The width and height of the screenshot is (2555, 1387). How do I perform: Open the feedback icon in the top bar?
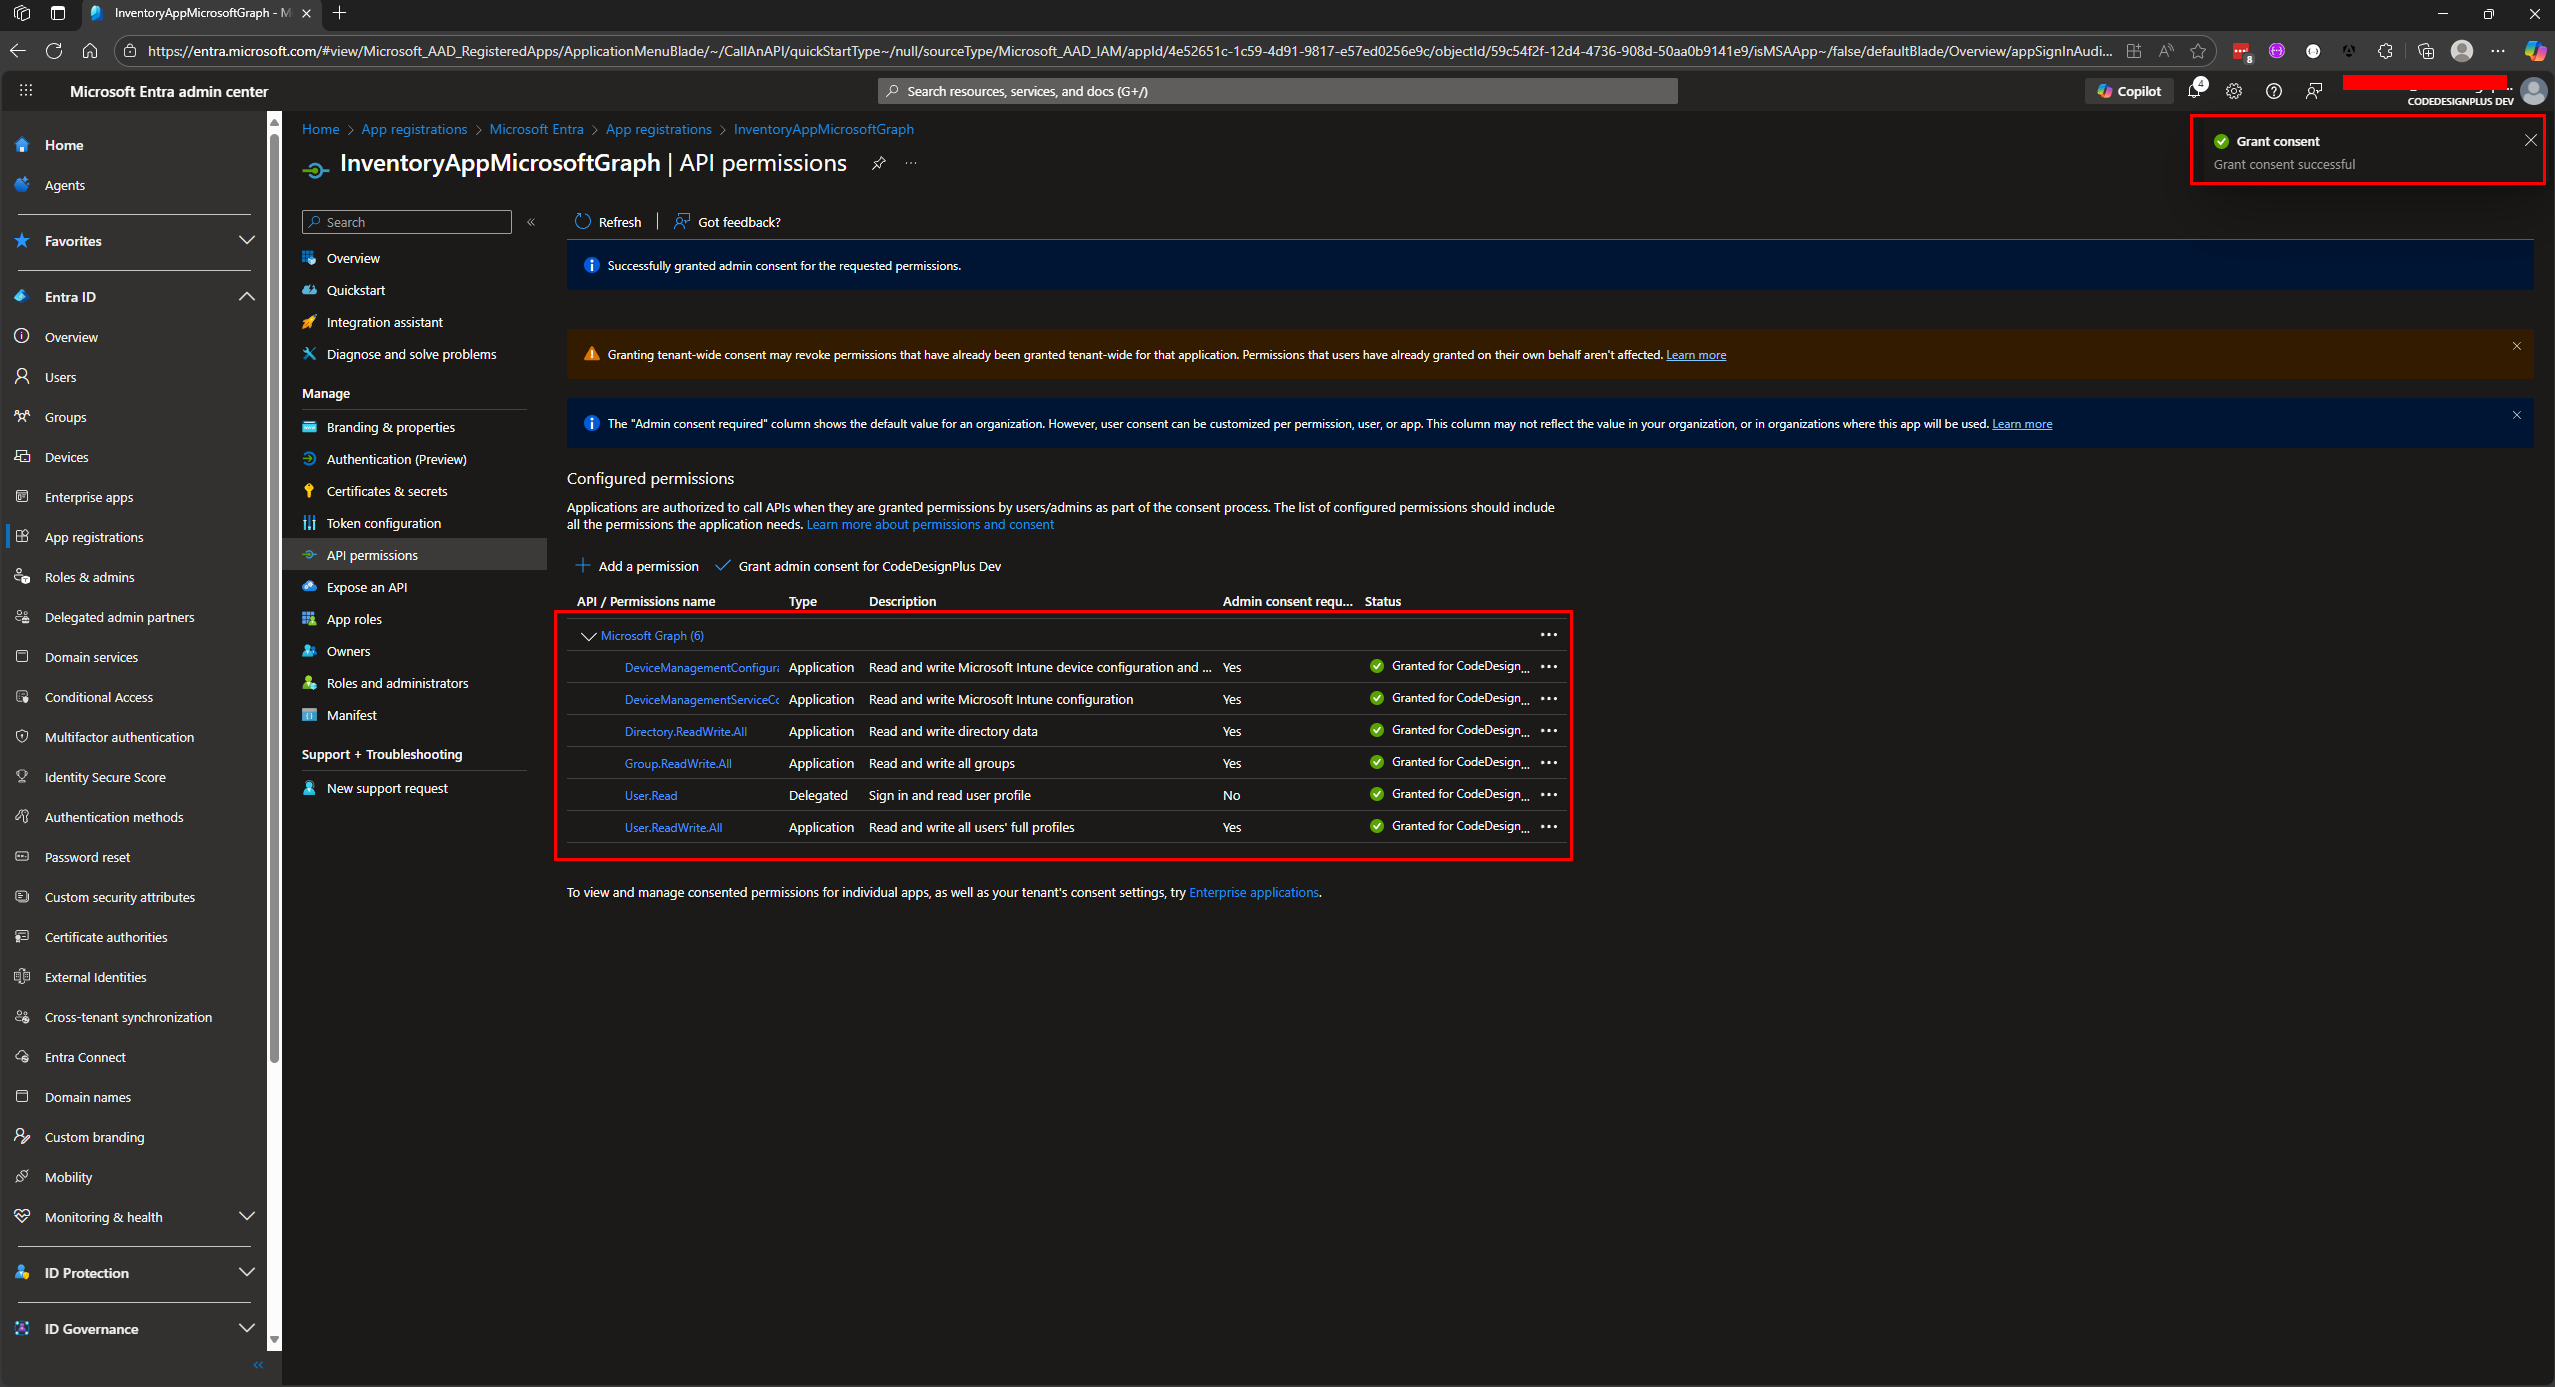pos(2314,91)
